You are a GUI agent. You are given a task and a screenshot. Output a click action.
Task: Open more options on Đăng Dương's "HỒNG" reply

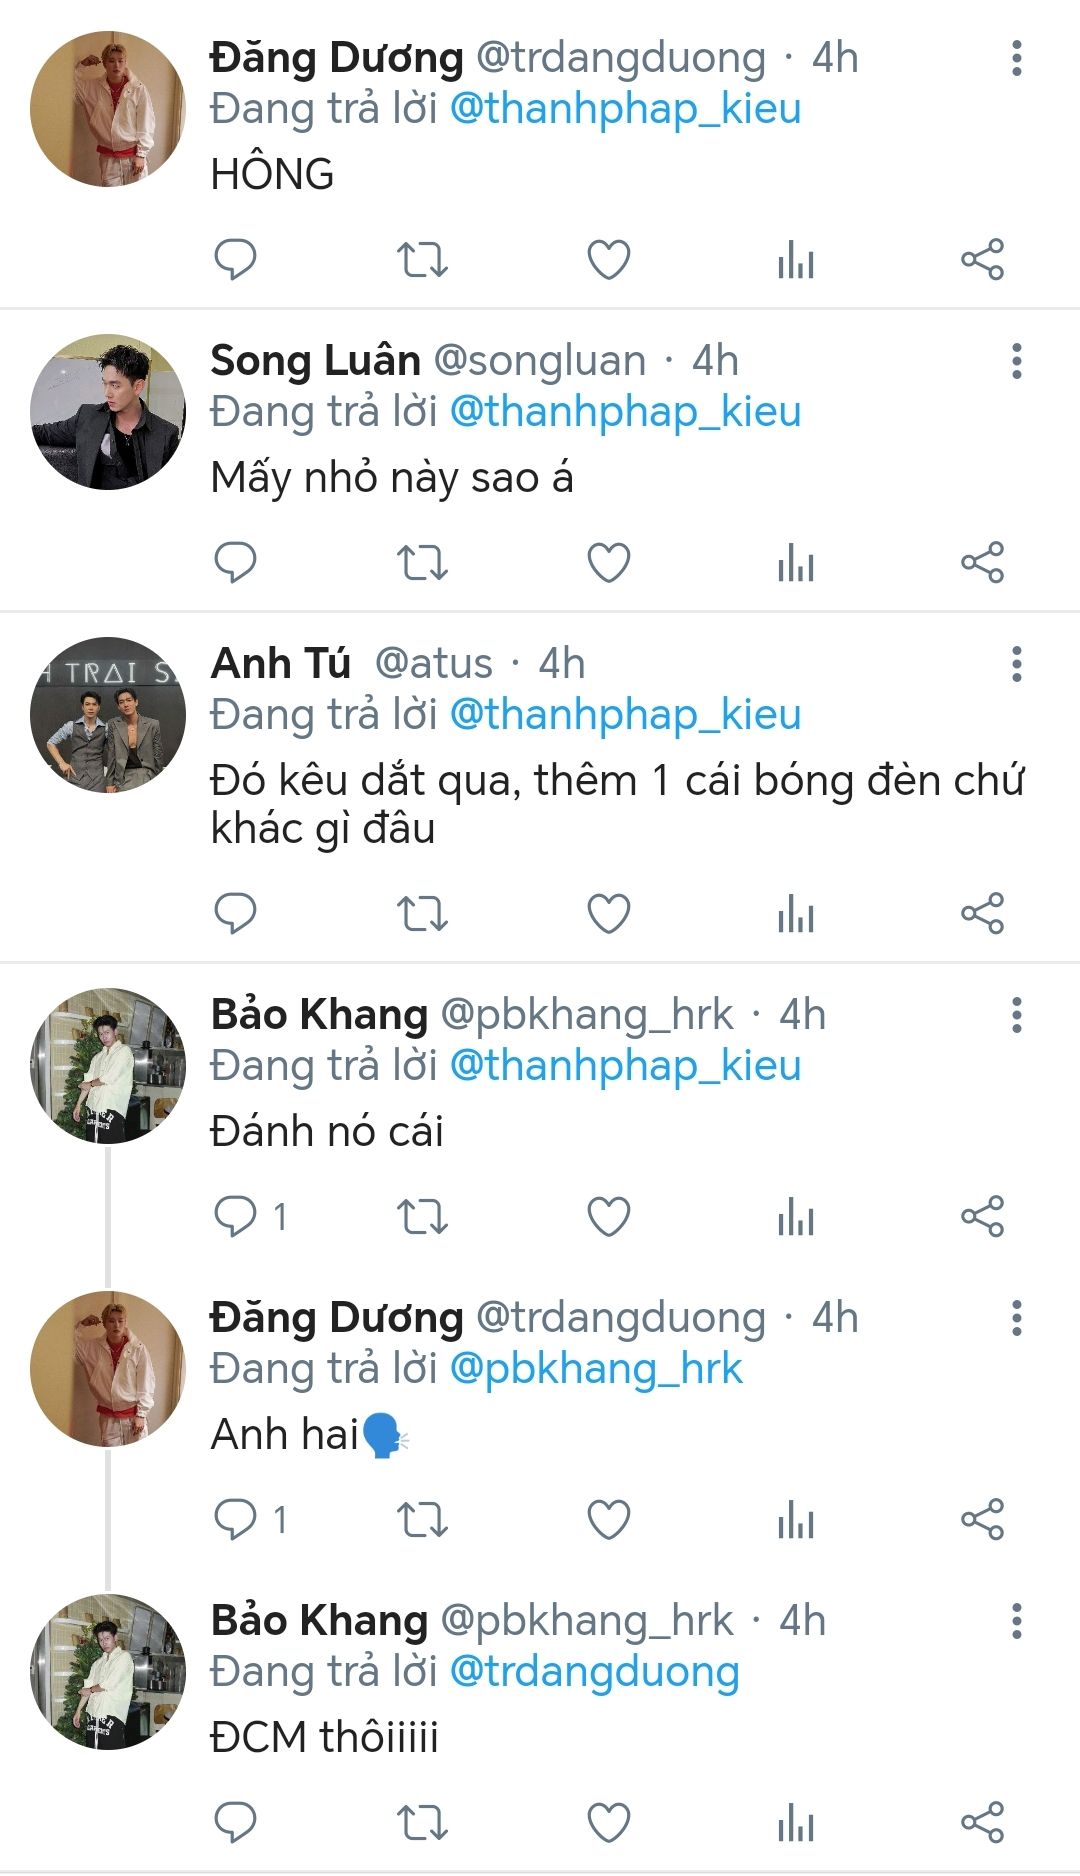click(x=1016, y=59)
